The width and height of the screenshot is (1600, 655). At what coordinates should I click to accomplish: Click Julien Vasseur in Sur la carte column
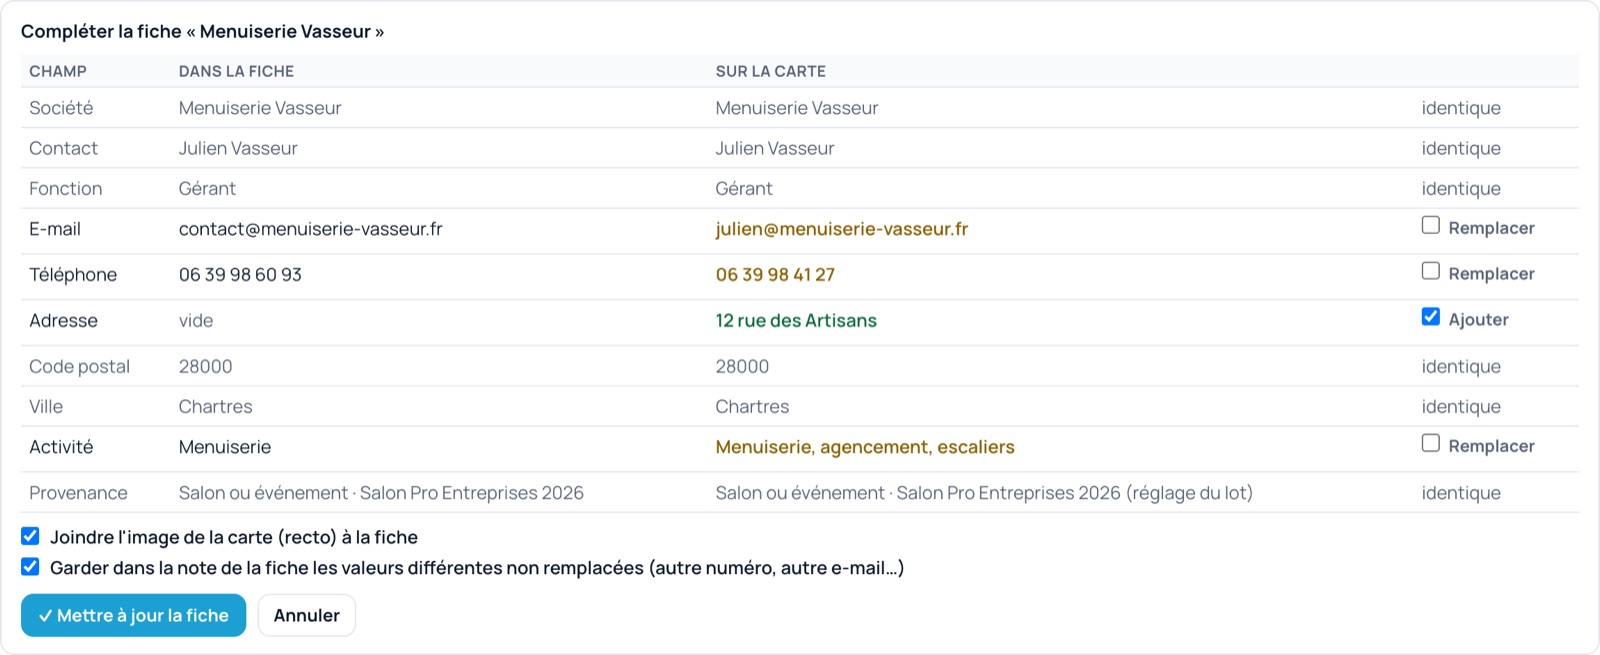tap(775, 148)
